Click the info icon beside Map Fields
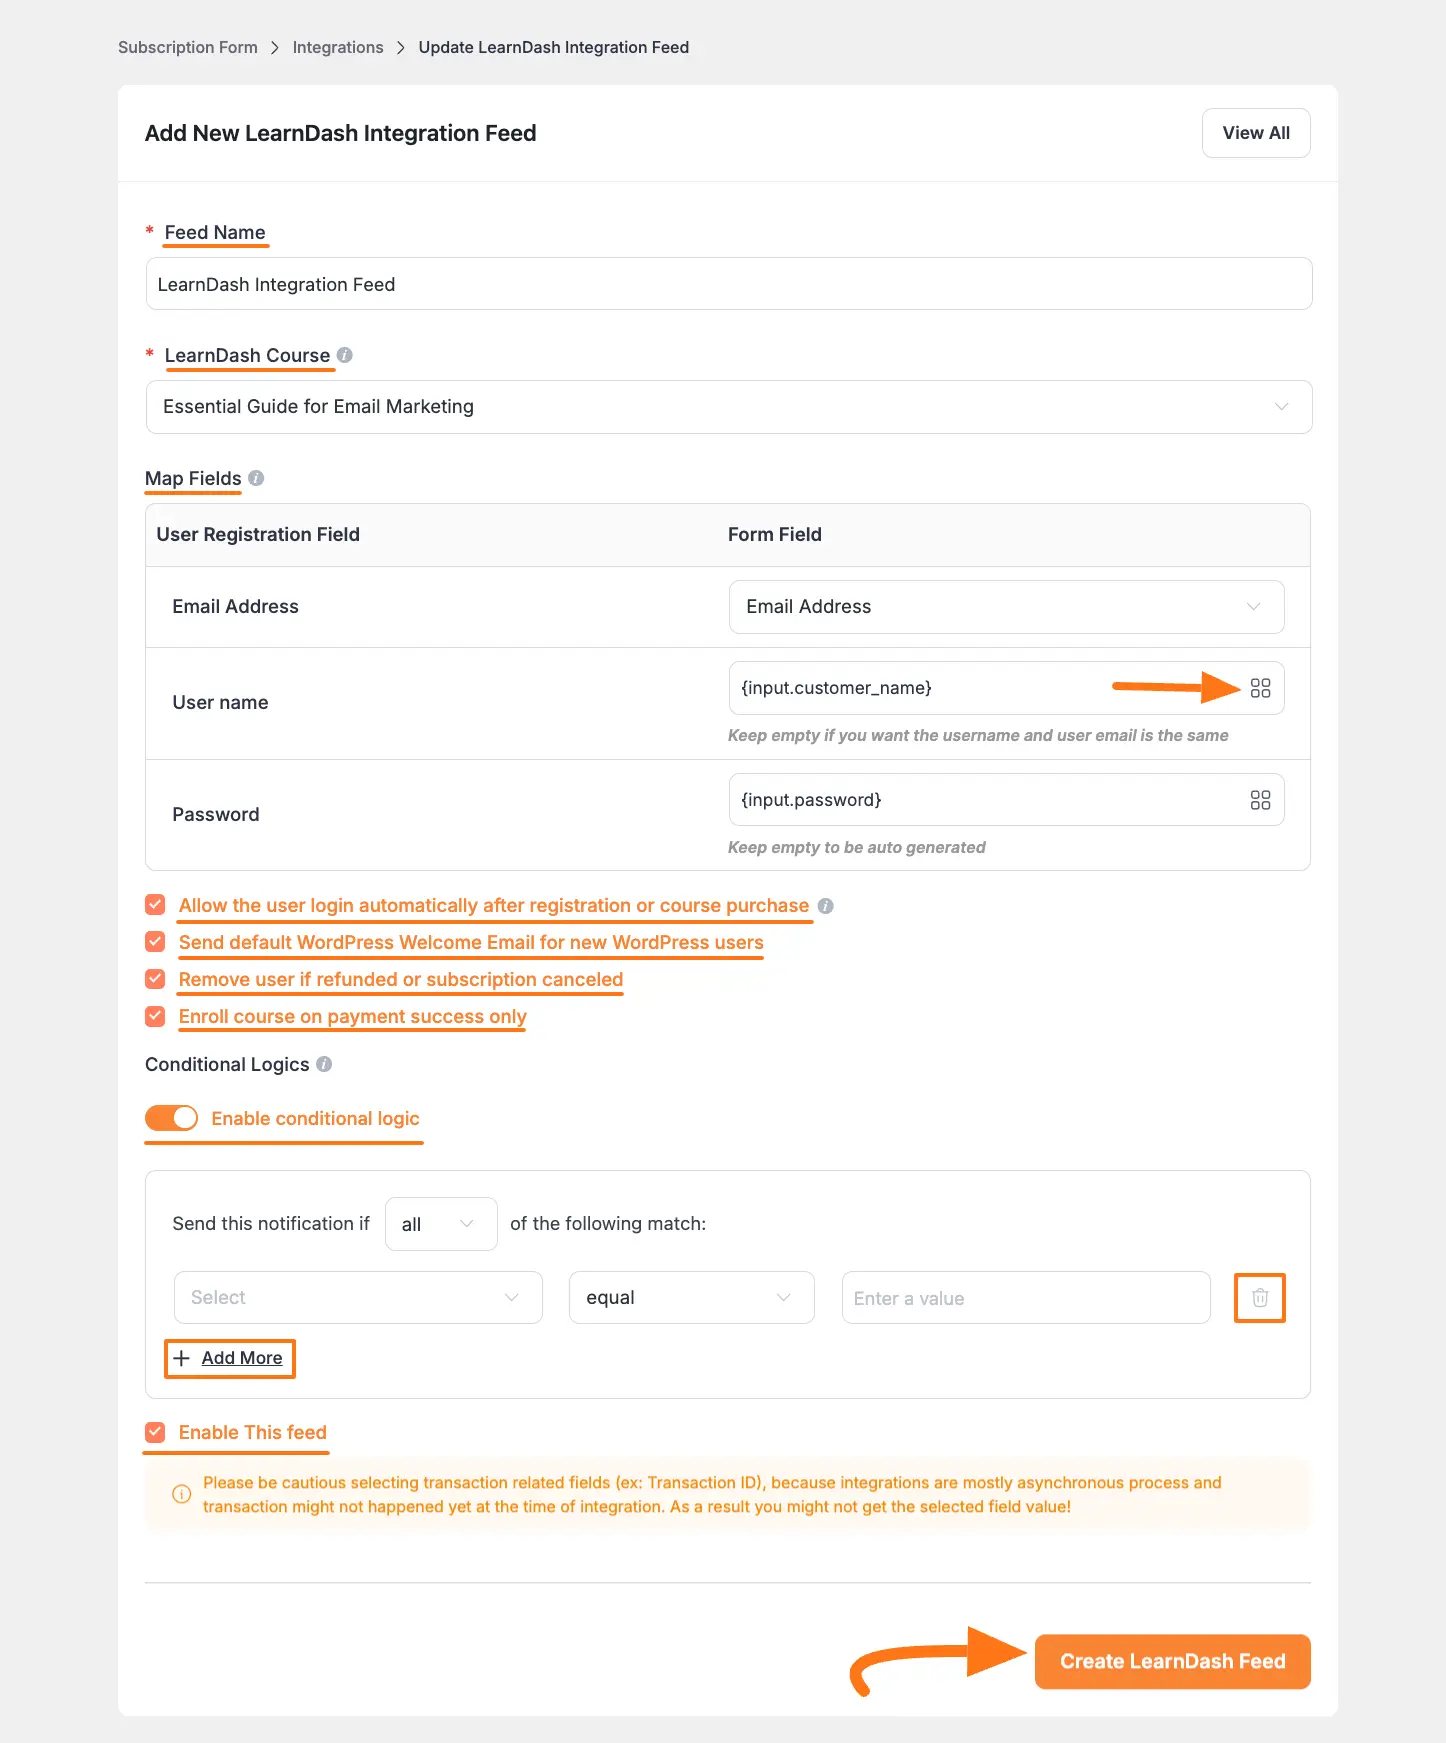Screen dimensions: 1446x1743 point(257,478)
